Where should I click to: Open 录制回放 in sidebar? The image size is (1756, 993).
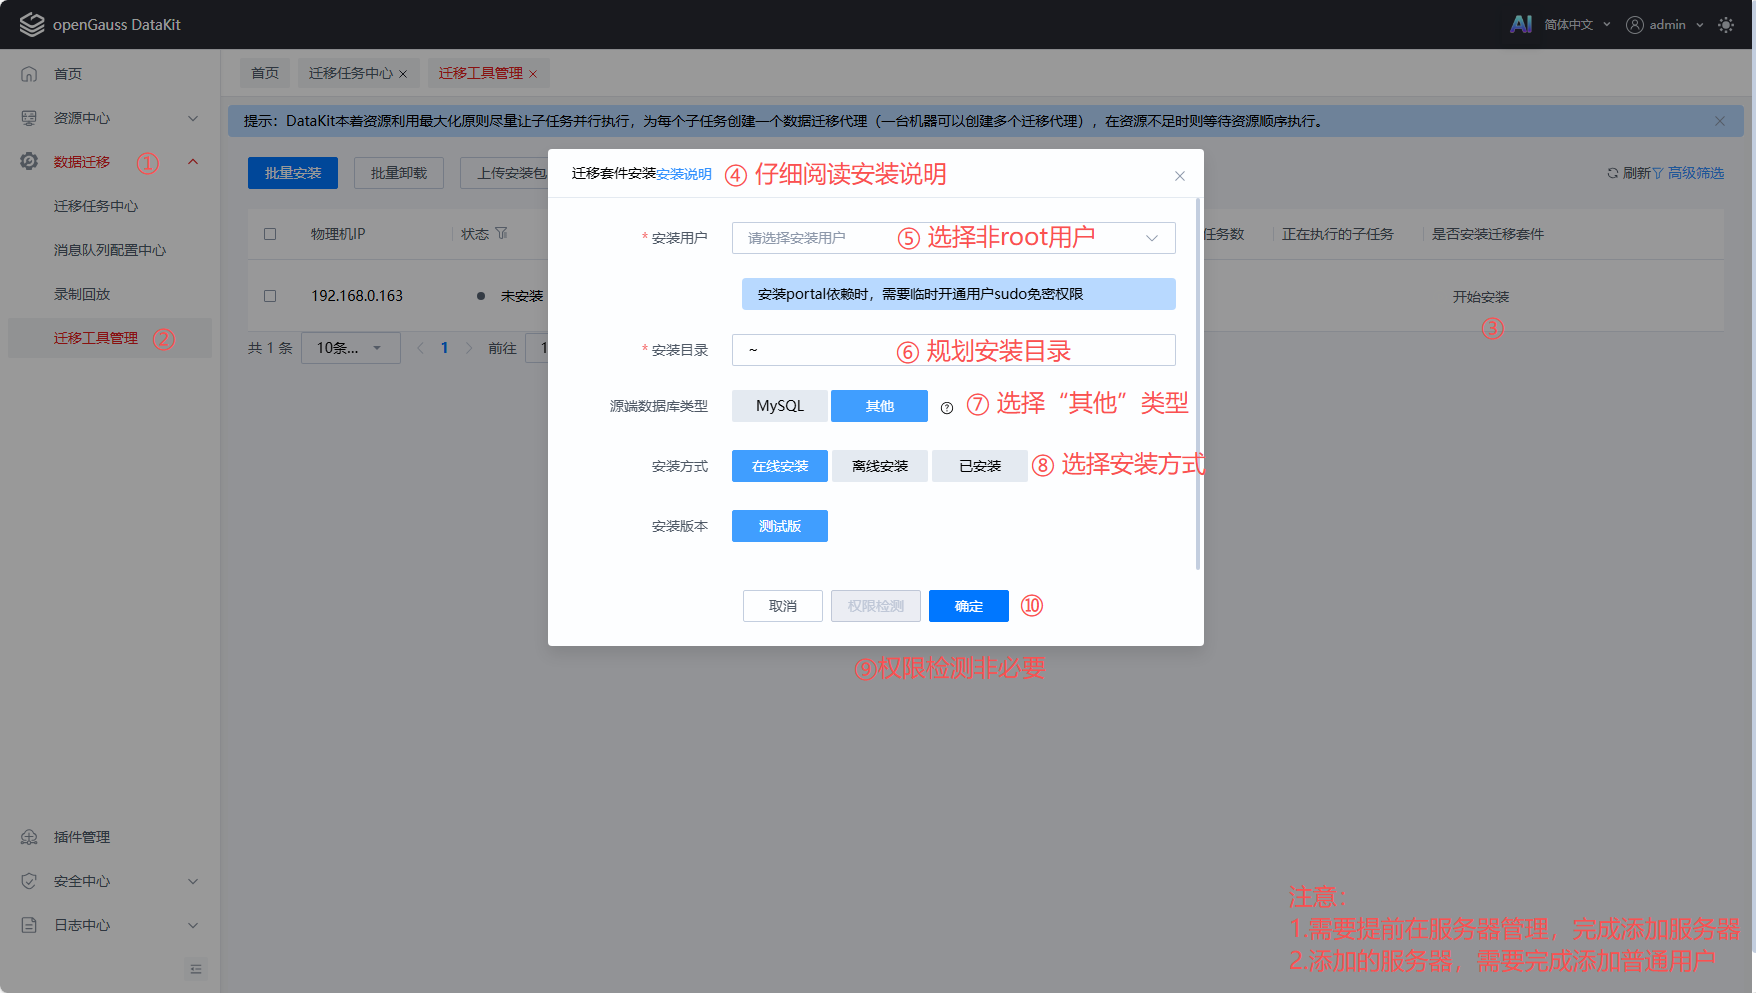click(82, 294)
